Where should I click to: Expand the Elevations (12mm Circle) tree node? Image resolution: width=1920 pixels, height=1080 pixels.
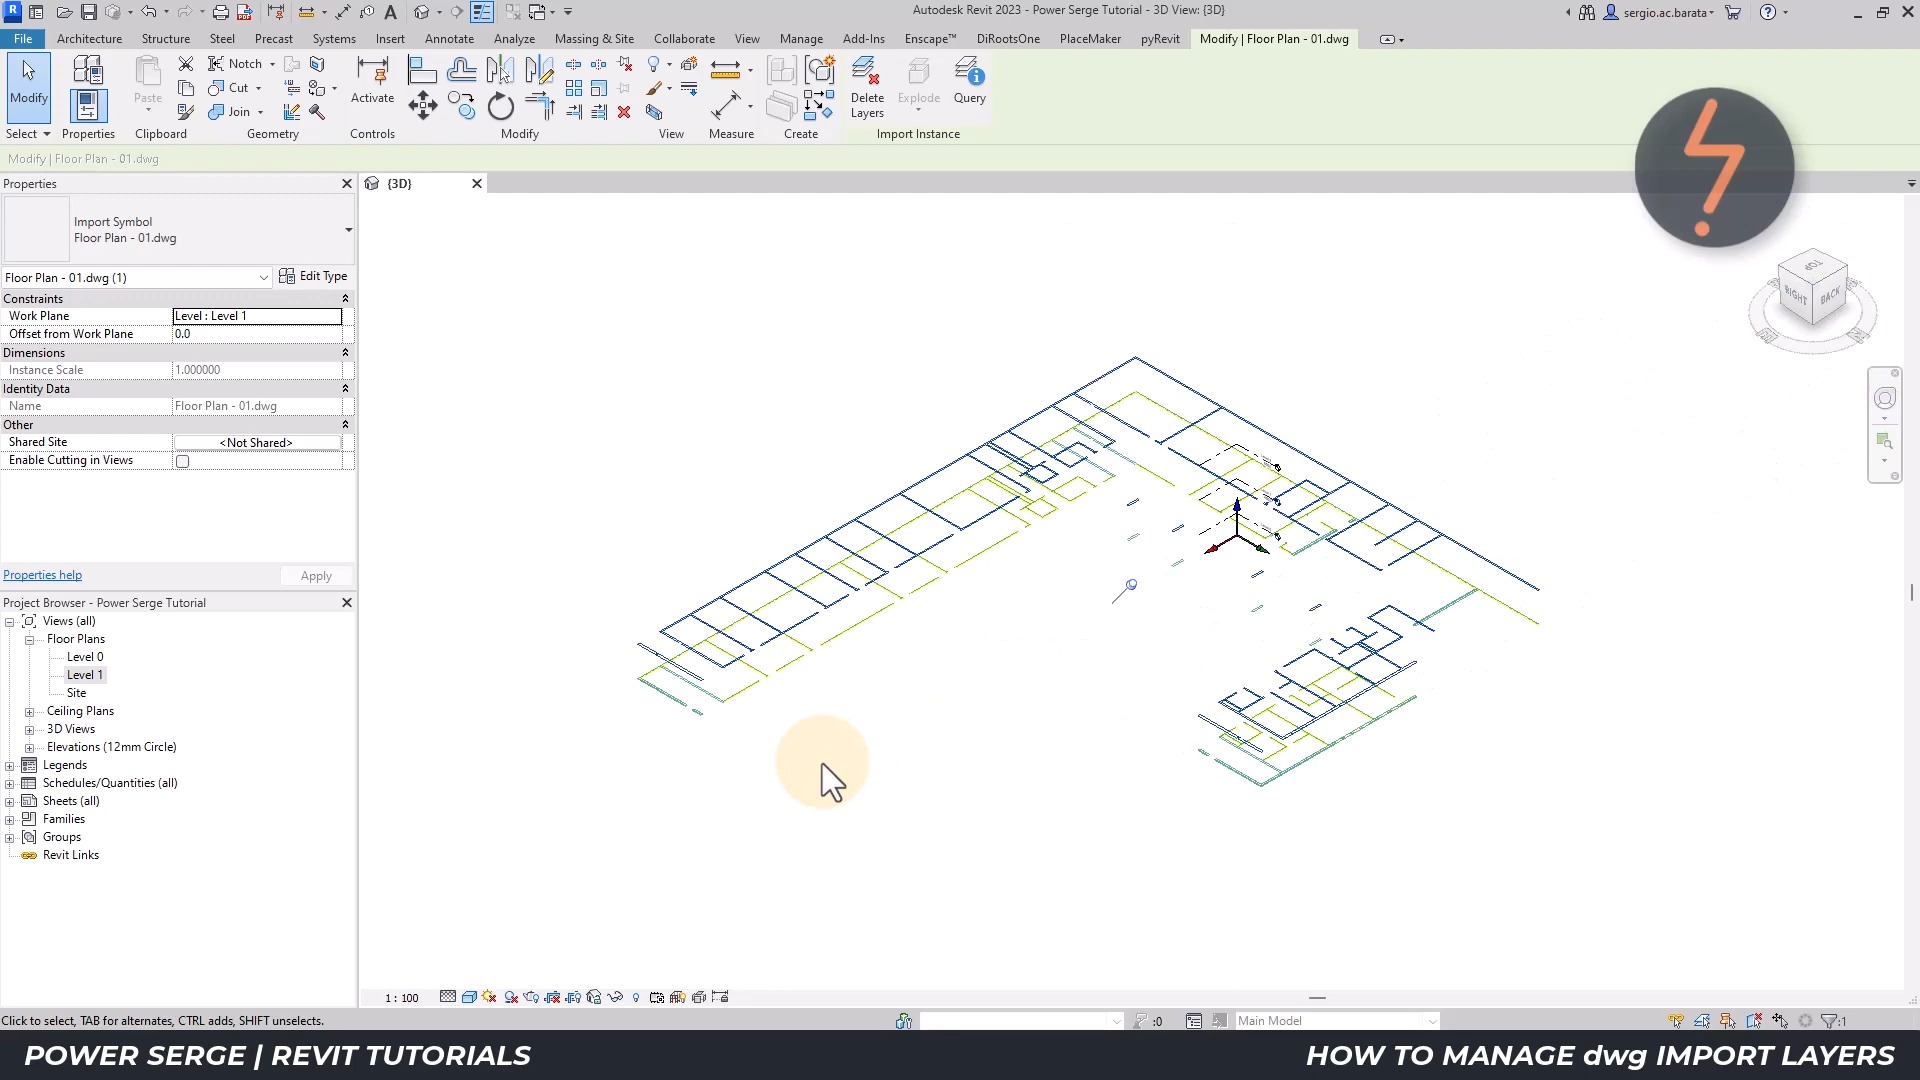30,747
